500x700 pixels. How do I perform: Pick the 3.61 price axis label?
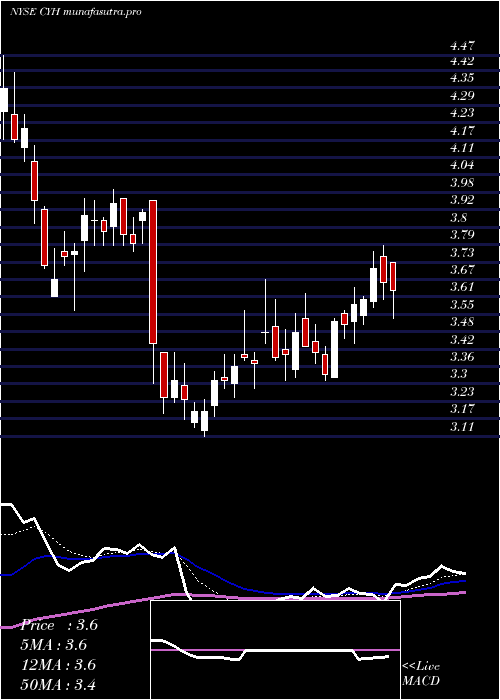pyautogui.click(x=462, y=288)
